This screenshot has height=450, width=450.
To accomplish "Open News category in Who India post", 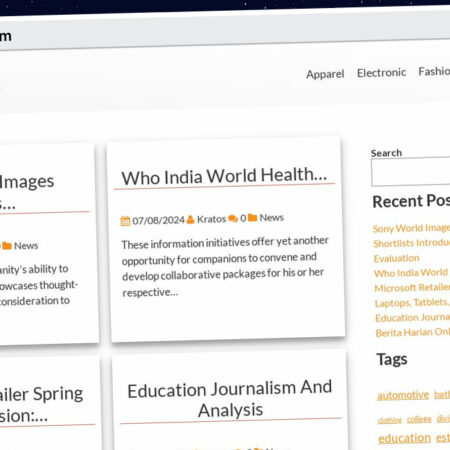I will click(271, 218).
